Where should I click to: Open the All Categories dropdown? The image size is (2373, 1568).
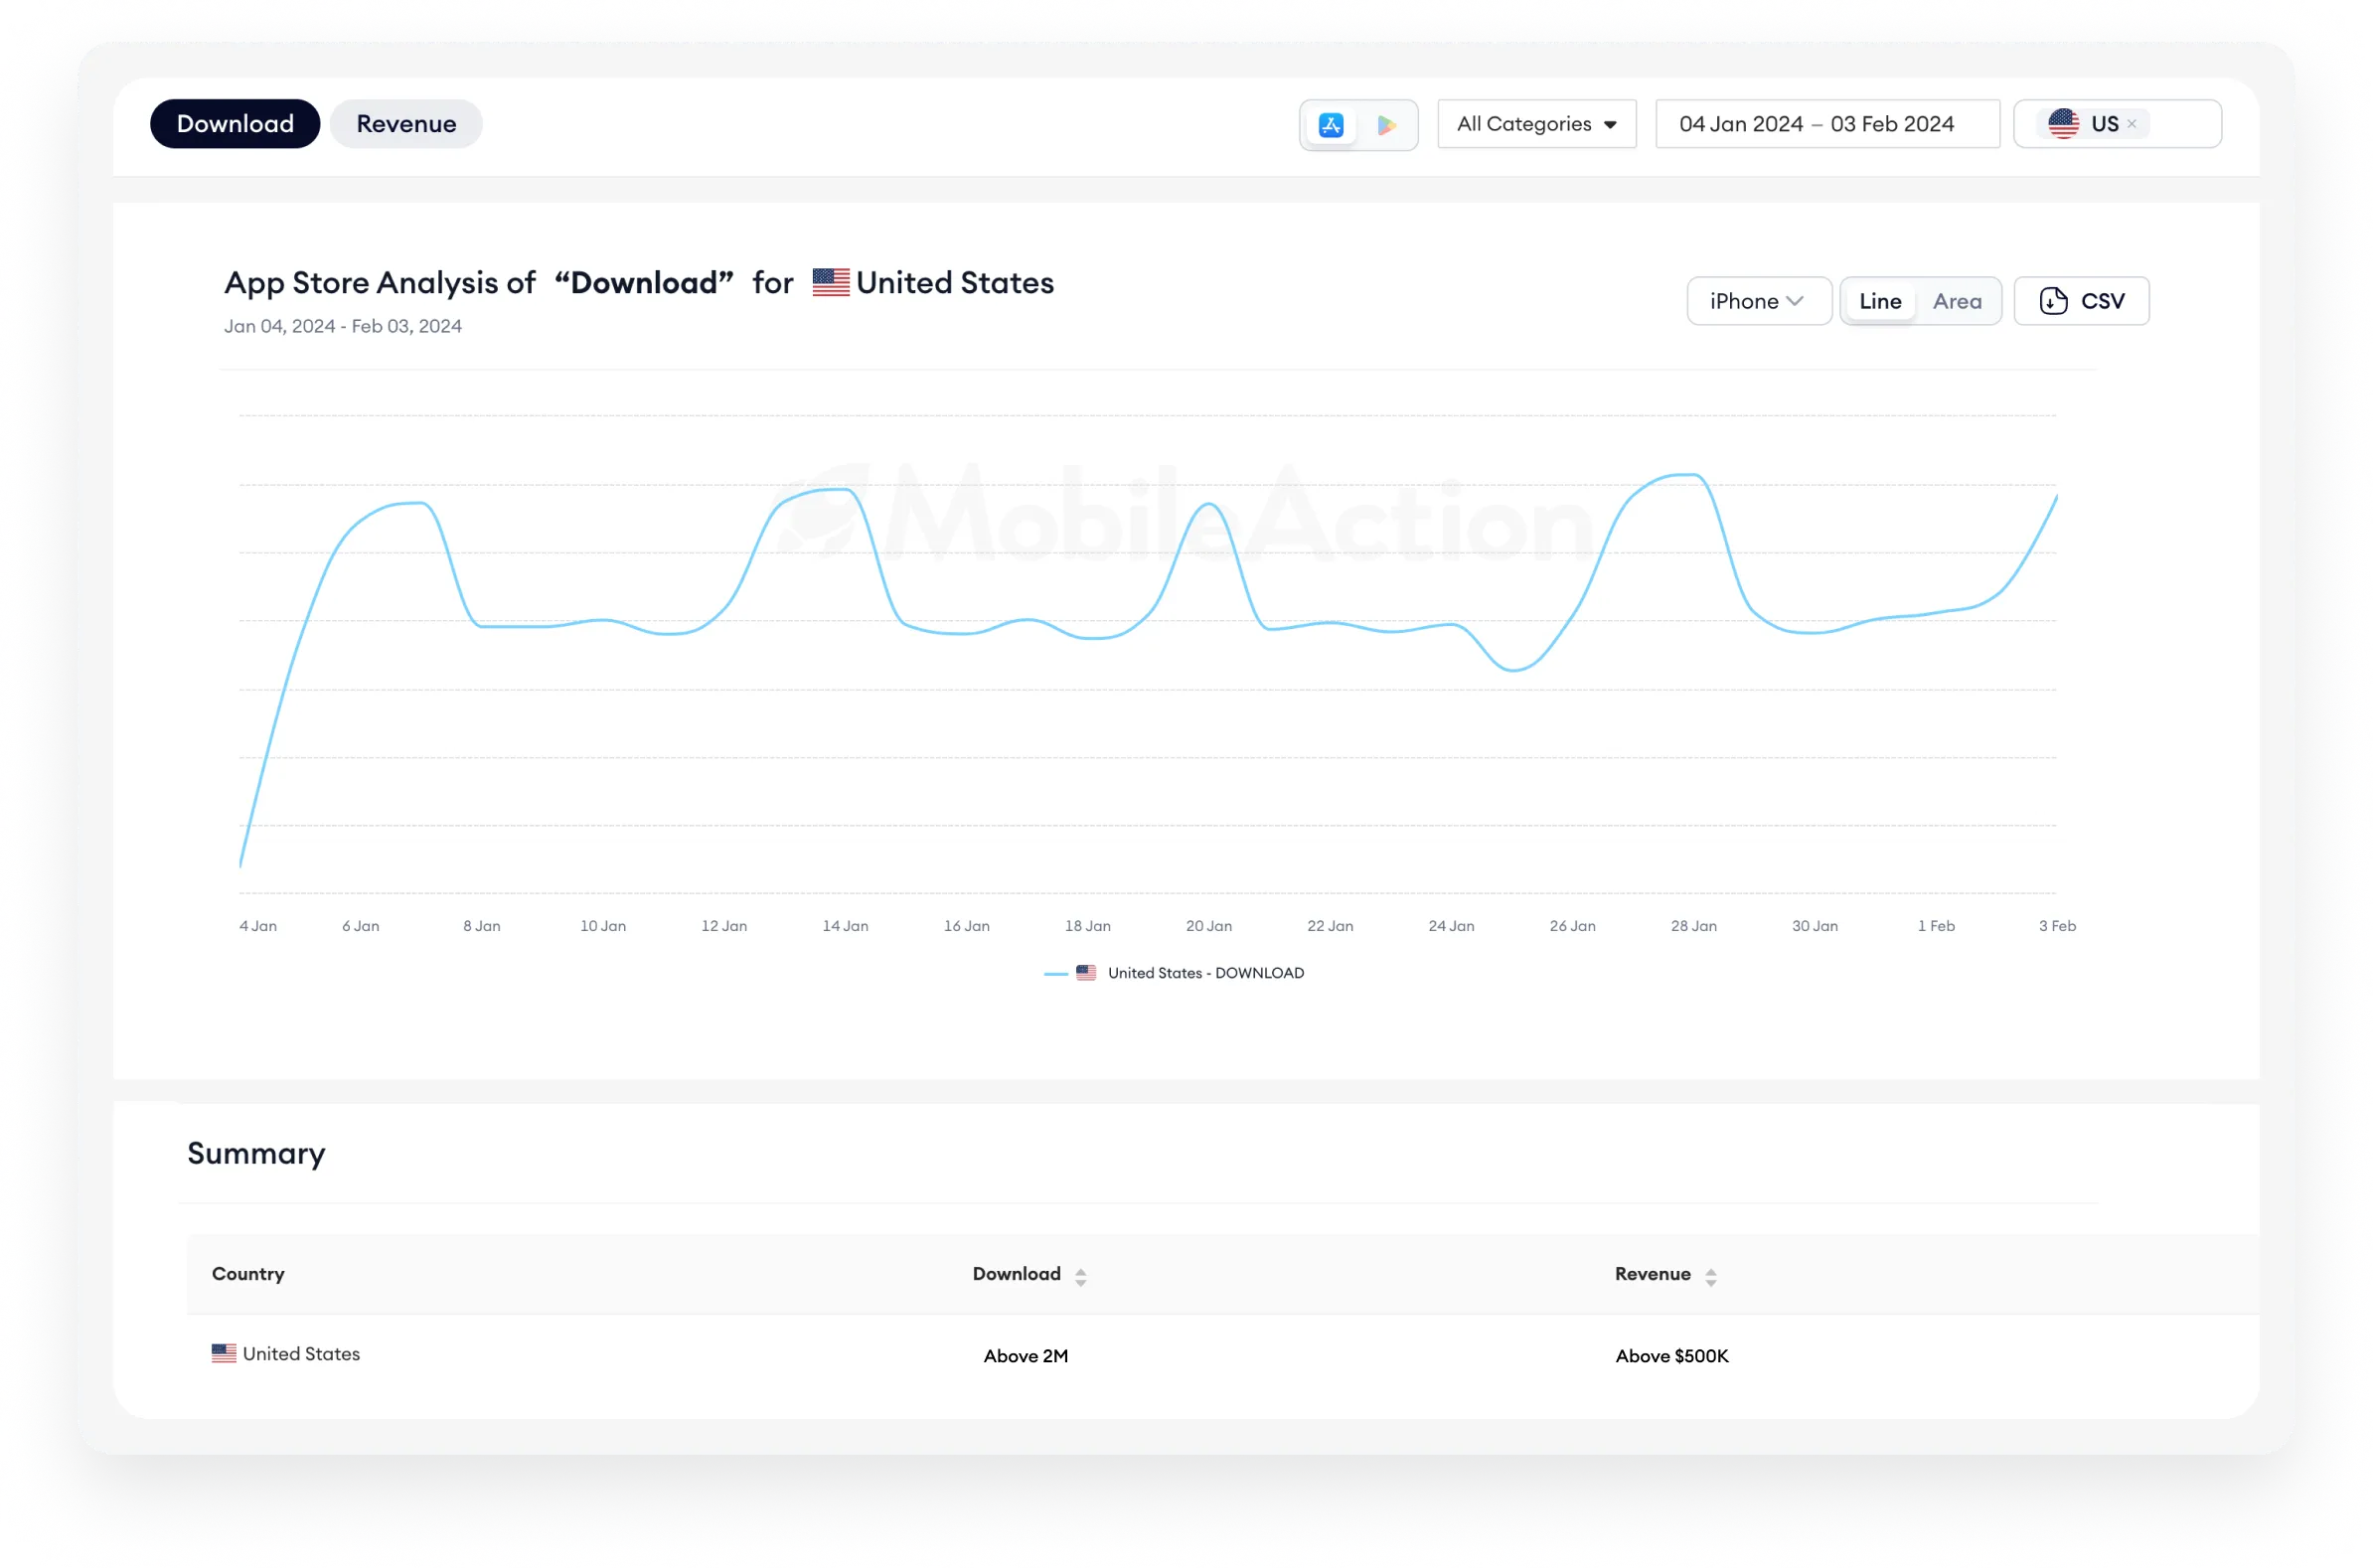1536,124
